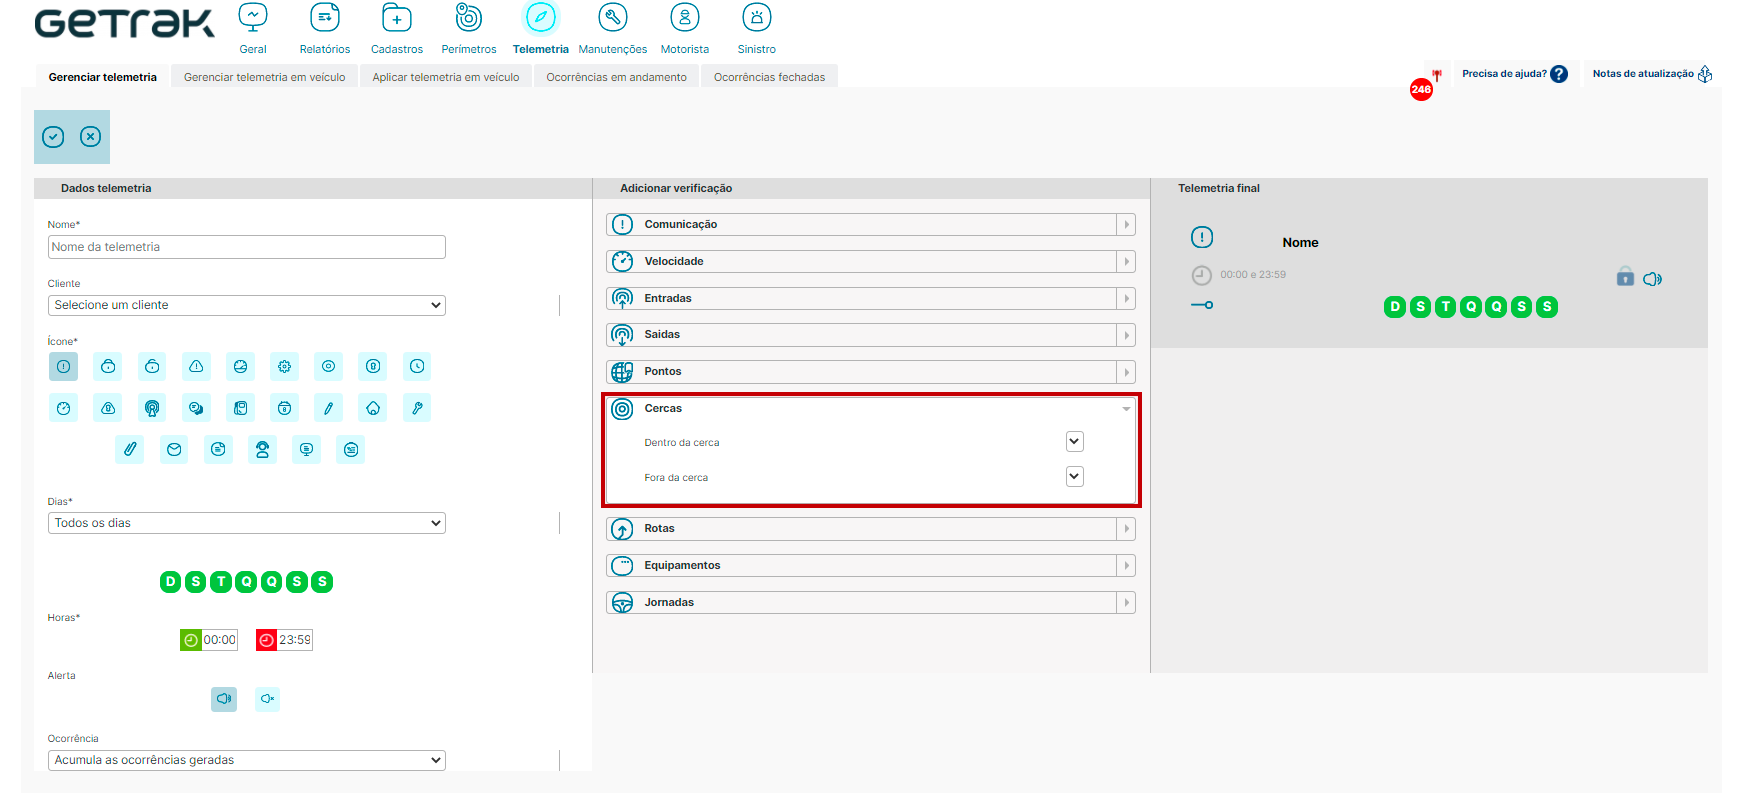Confirm telemetry with the check mark button
This screenshot has height=805, width=1754.
[53, 137]
